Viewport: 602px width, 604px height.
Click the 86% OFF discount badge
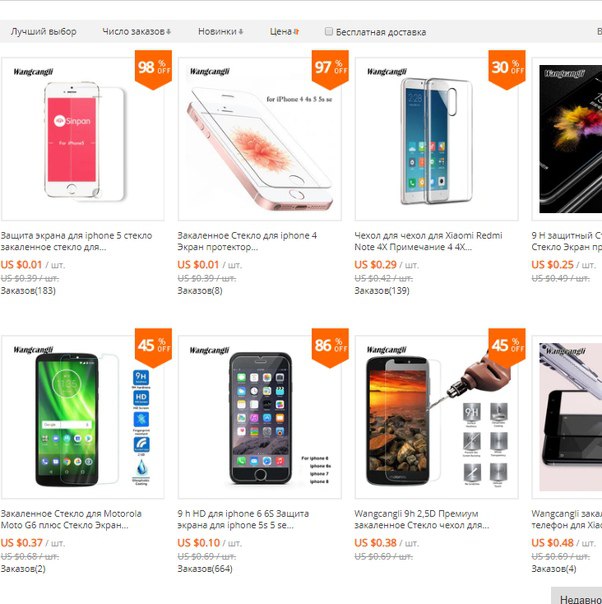click(330, 347)
